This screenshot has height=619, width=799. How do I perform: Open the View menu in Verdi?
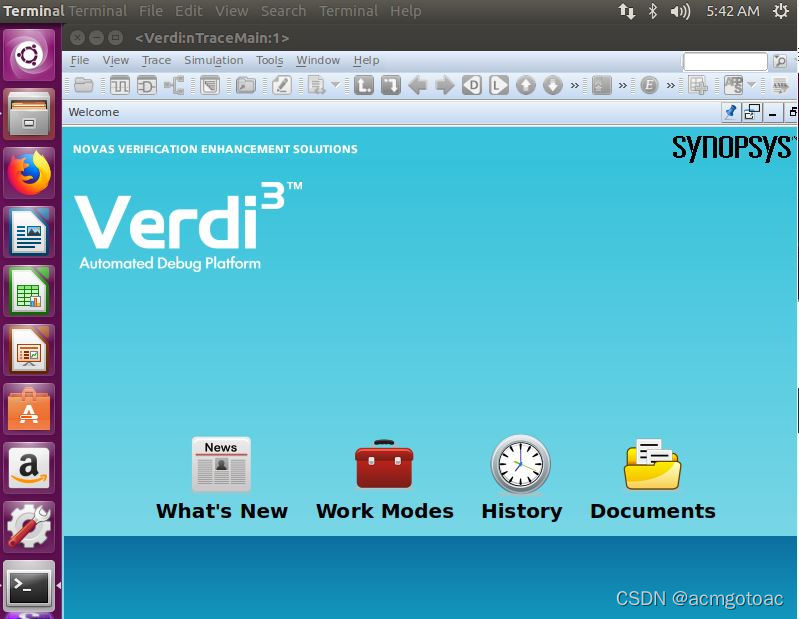[116, 60]
